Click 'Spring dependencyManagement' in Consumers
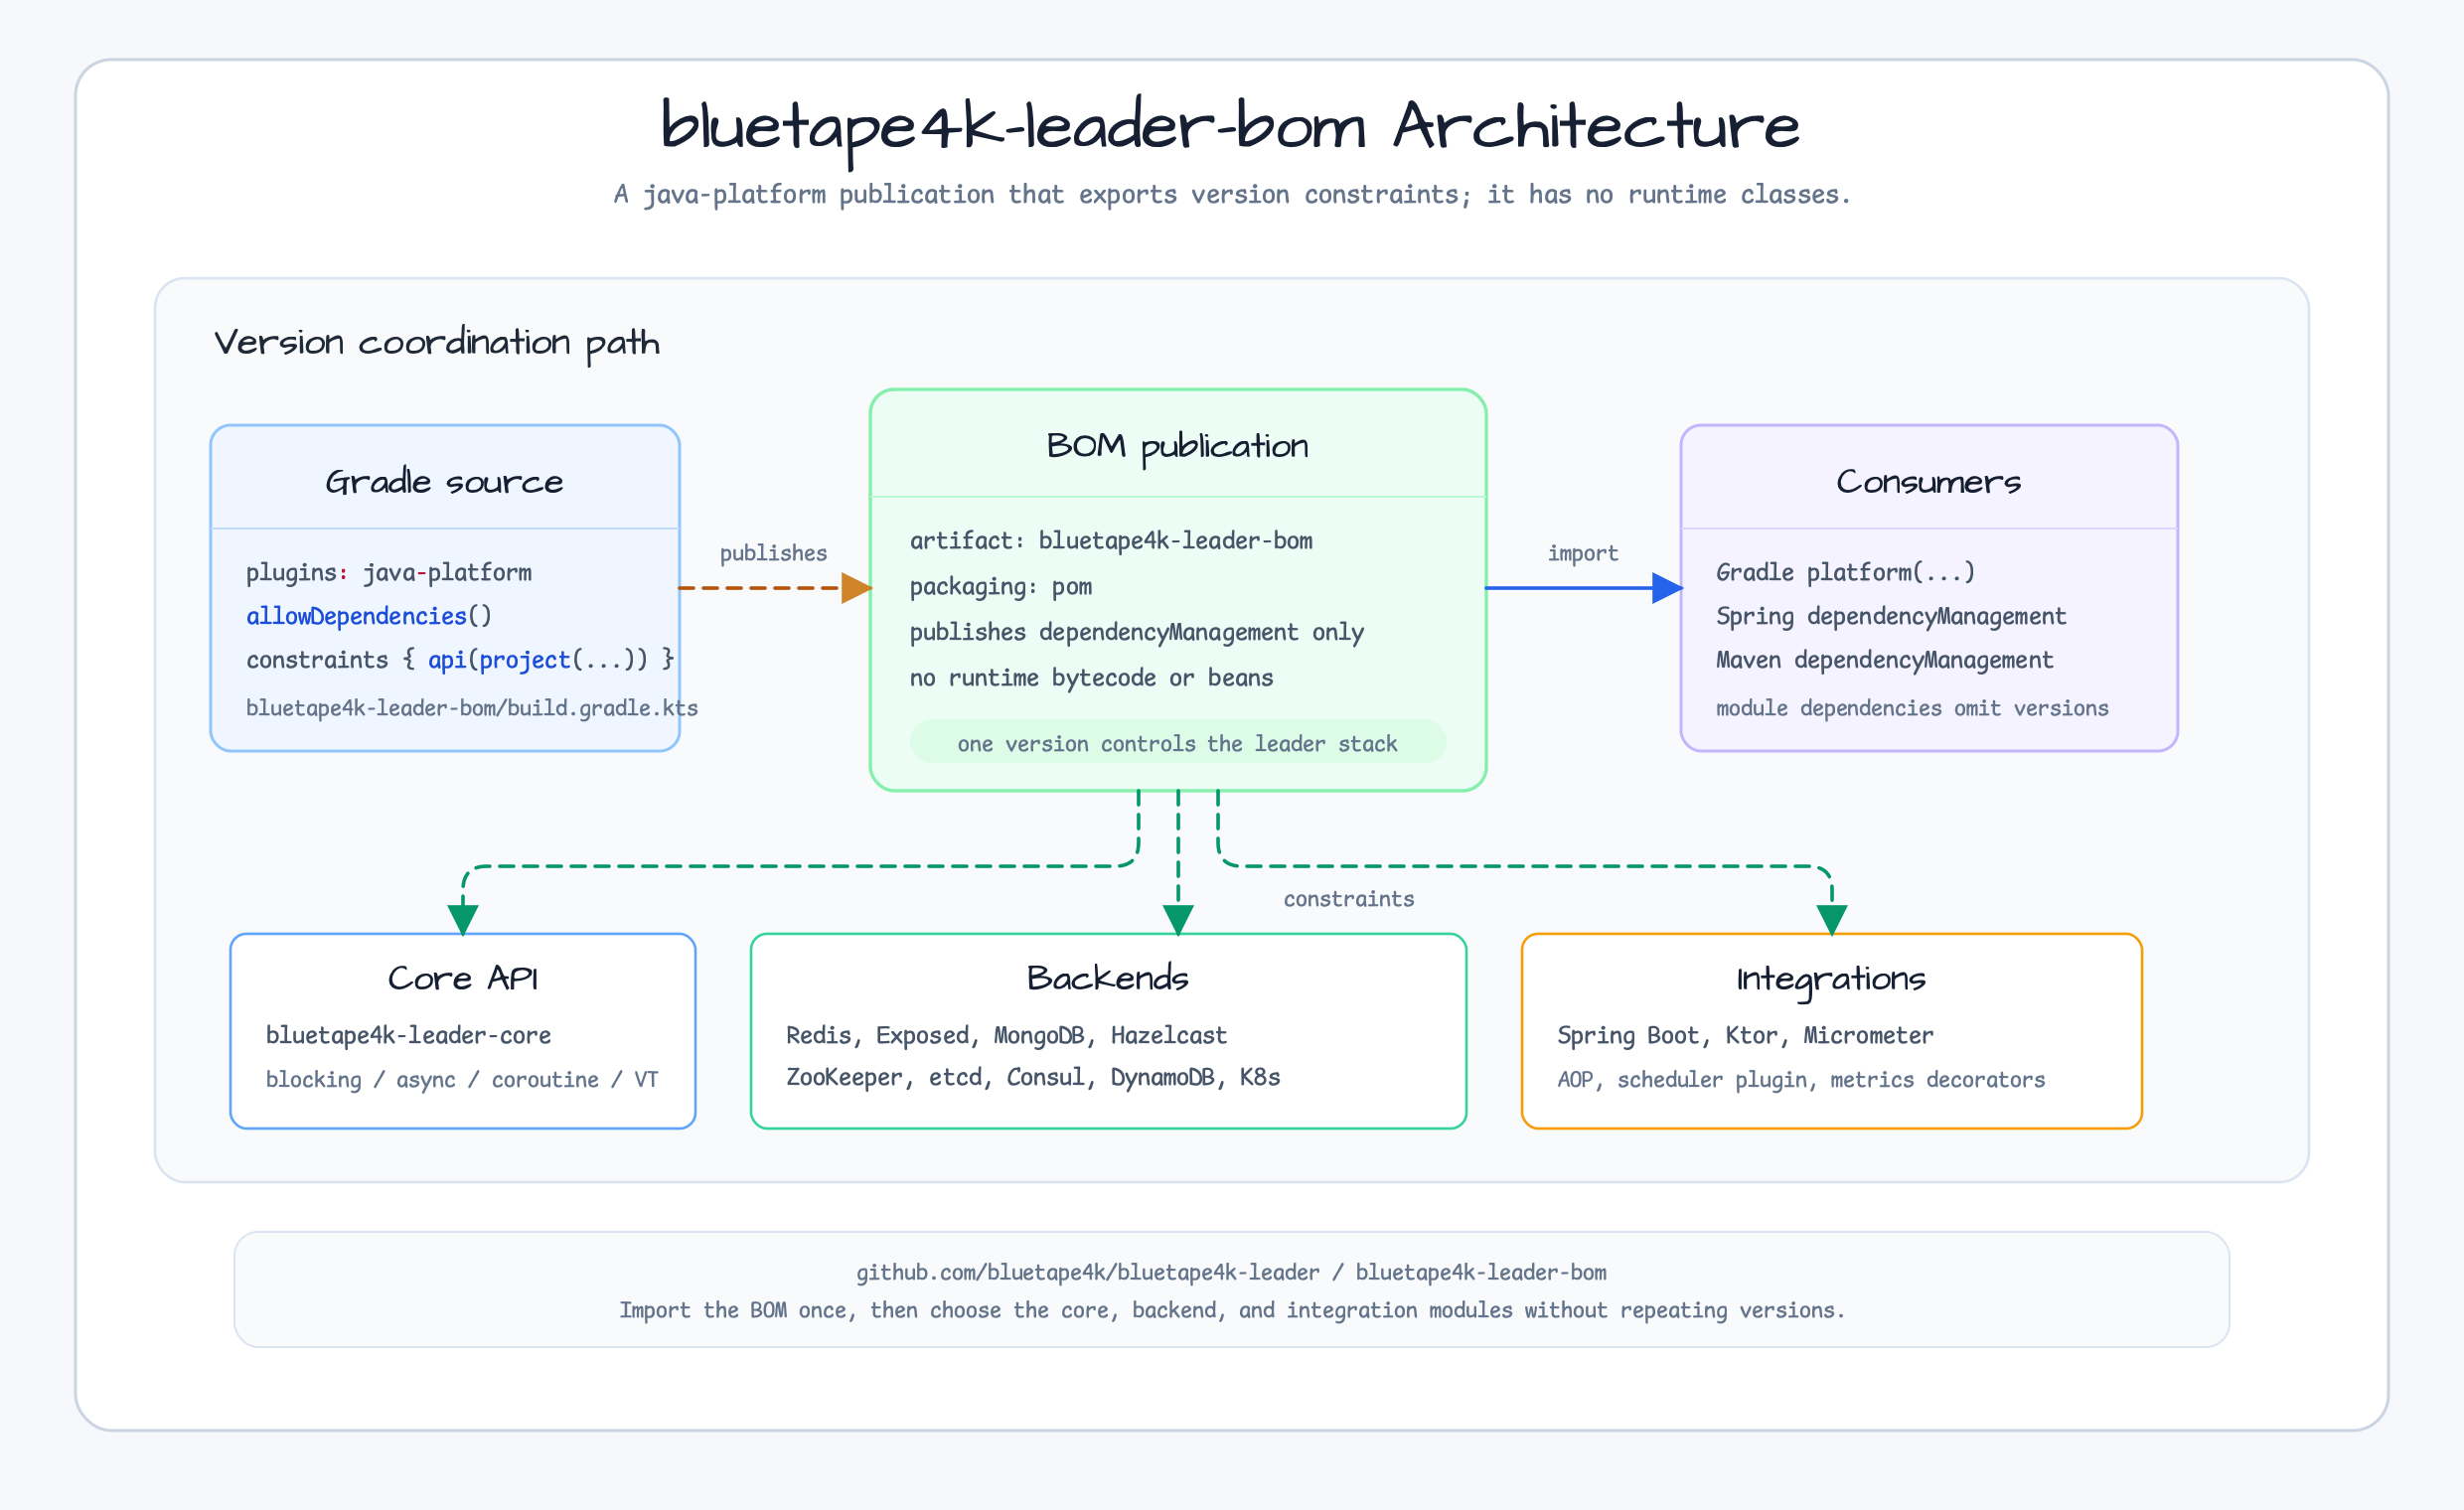Screen dimensions: 2464x1510 click(x=1891, y=616)
